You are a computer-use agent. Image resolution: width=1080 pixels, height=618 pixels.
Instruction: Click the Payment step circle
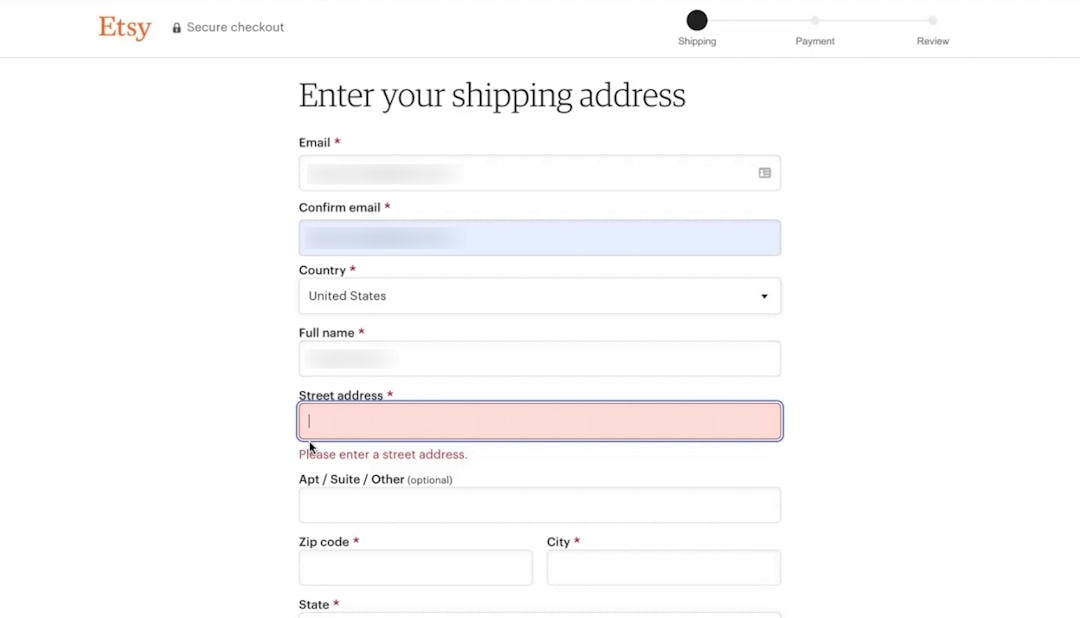[814, 19]
